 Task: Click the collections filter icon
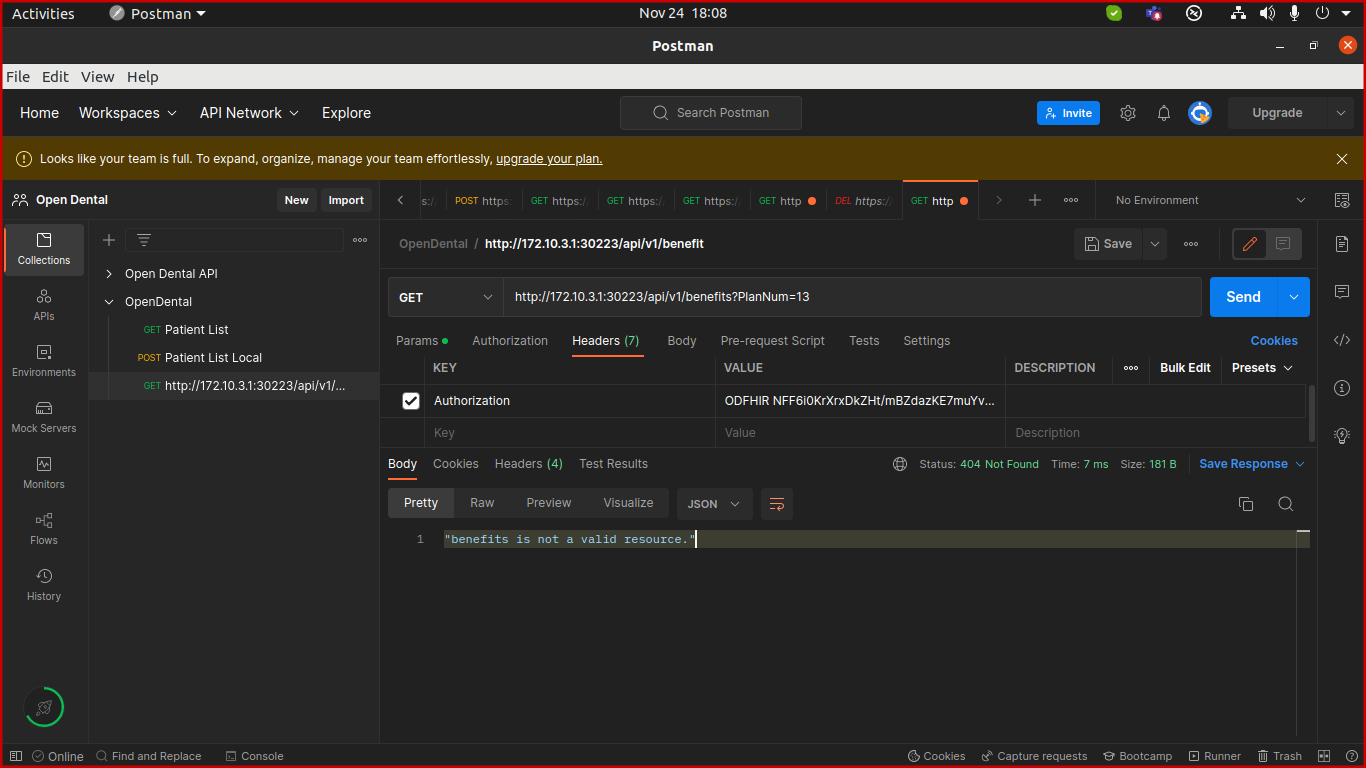[144, 240]
